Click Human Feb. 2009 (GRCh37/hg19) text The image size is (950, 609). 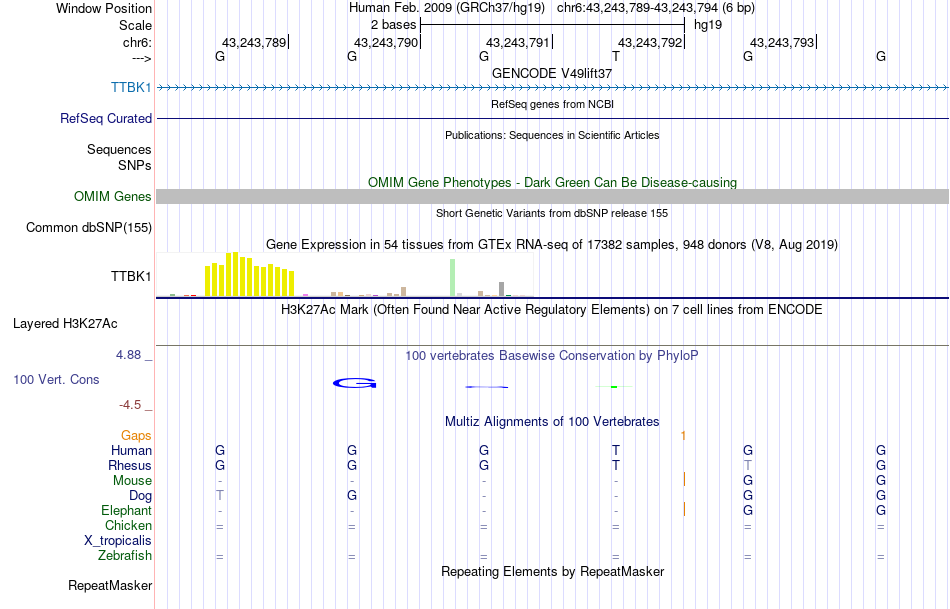pos(447,8)
